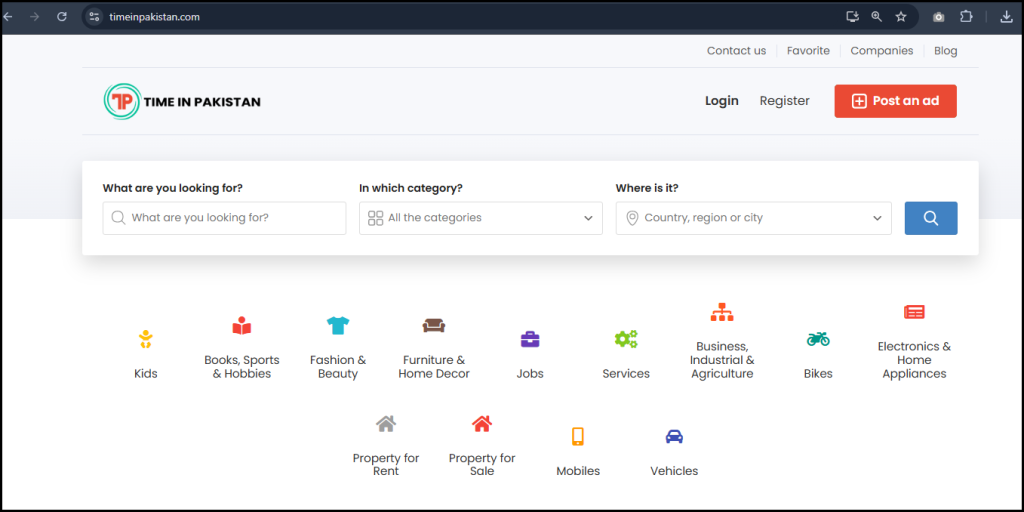Screen dimensions: 1024x512
Task: Open the Vehicles car icon
Action: pos(674,436)
